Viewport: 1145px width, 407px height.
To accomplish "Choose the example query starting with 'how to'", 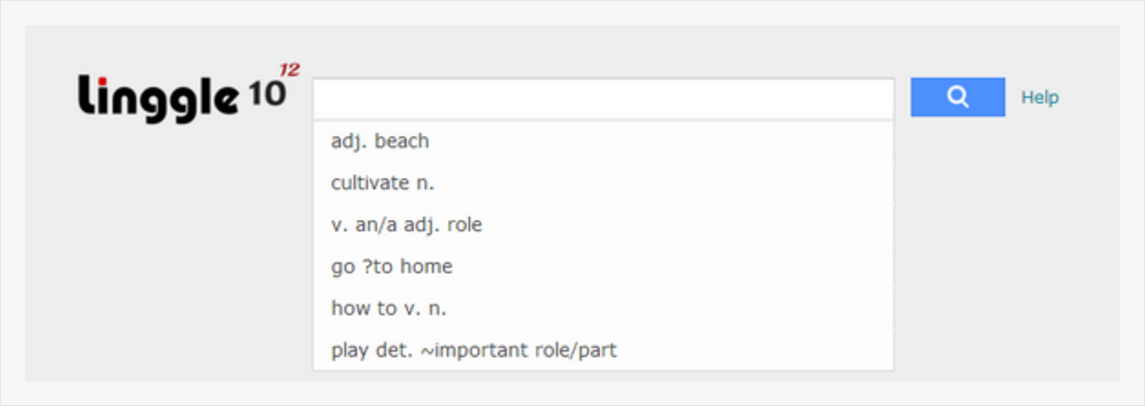I will pos(390,309).
